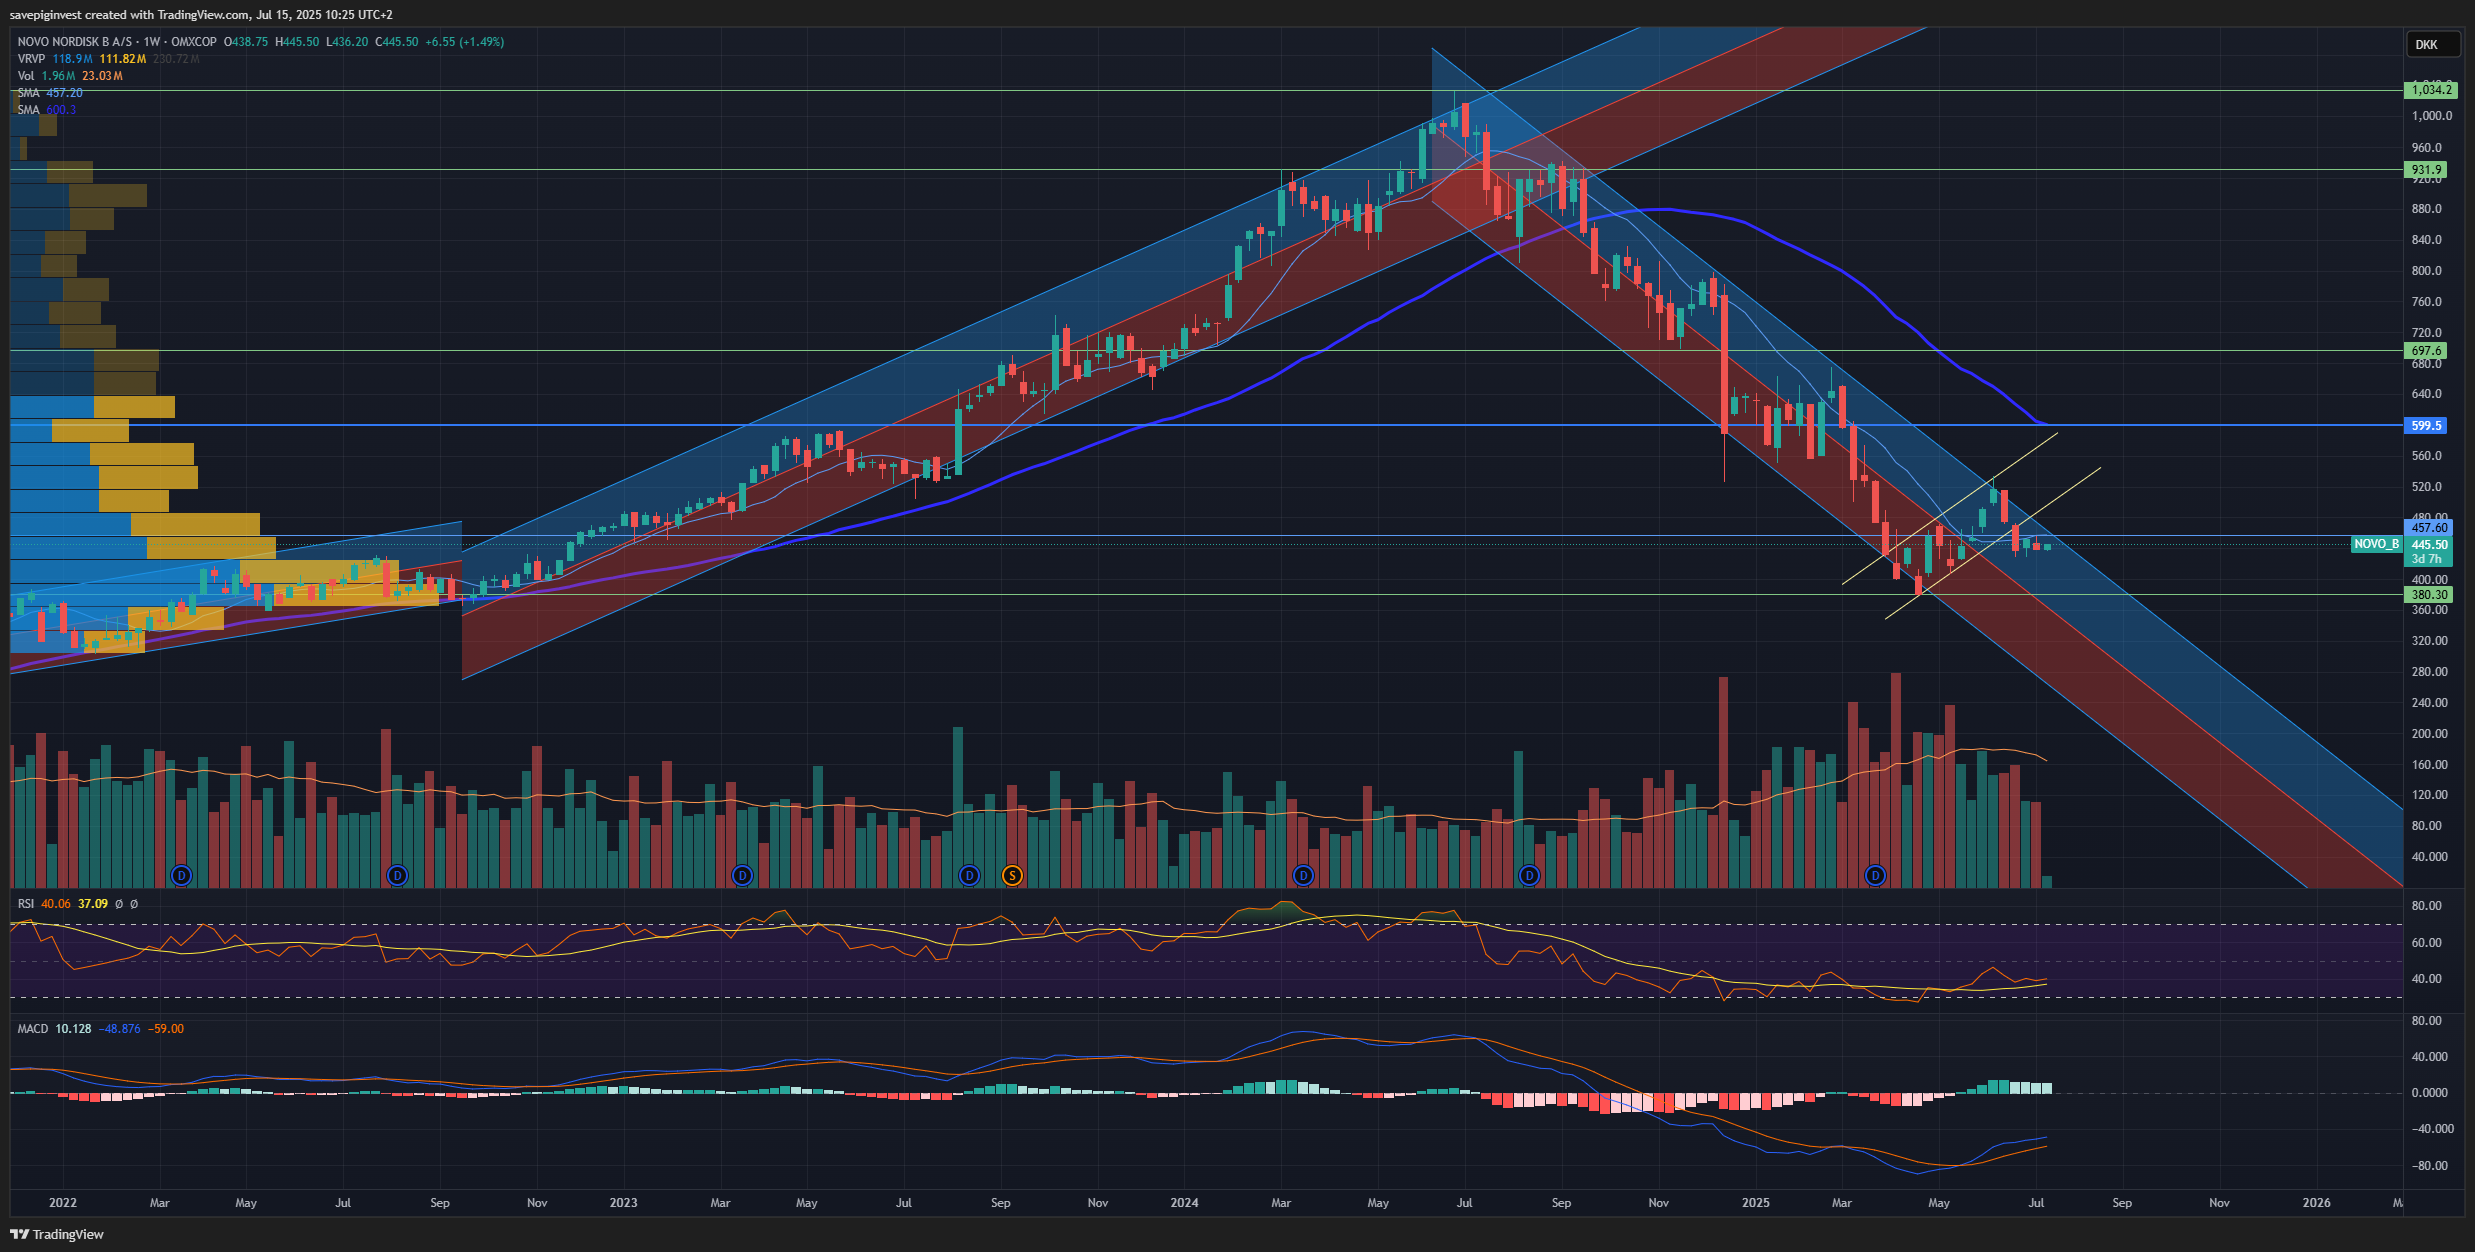
Task: Click the orange split marker near September 2023
Action: (1012, 876)
